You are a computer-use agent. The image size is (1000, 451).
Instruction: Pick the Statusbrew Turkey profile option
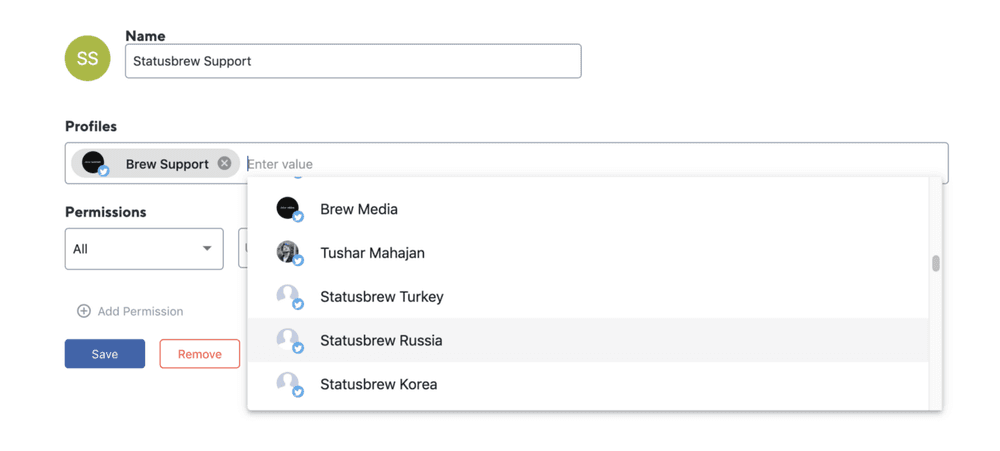pyautogui.click(x=381, y=297)
